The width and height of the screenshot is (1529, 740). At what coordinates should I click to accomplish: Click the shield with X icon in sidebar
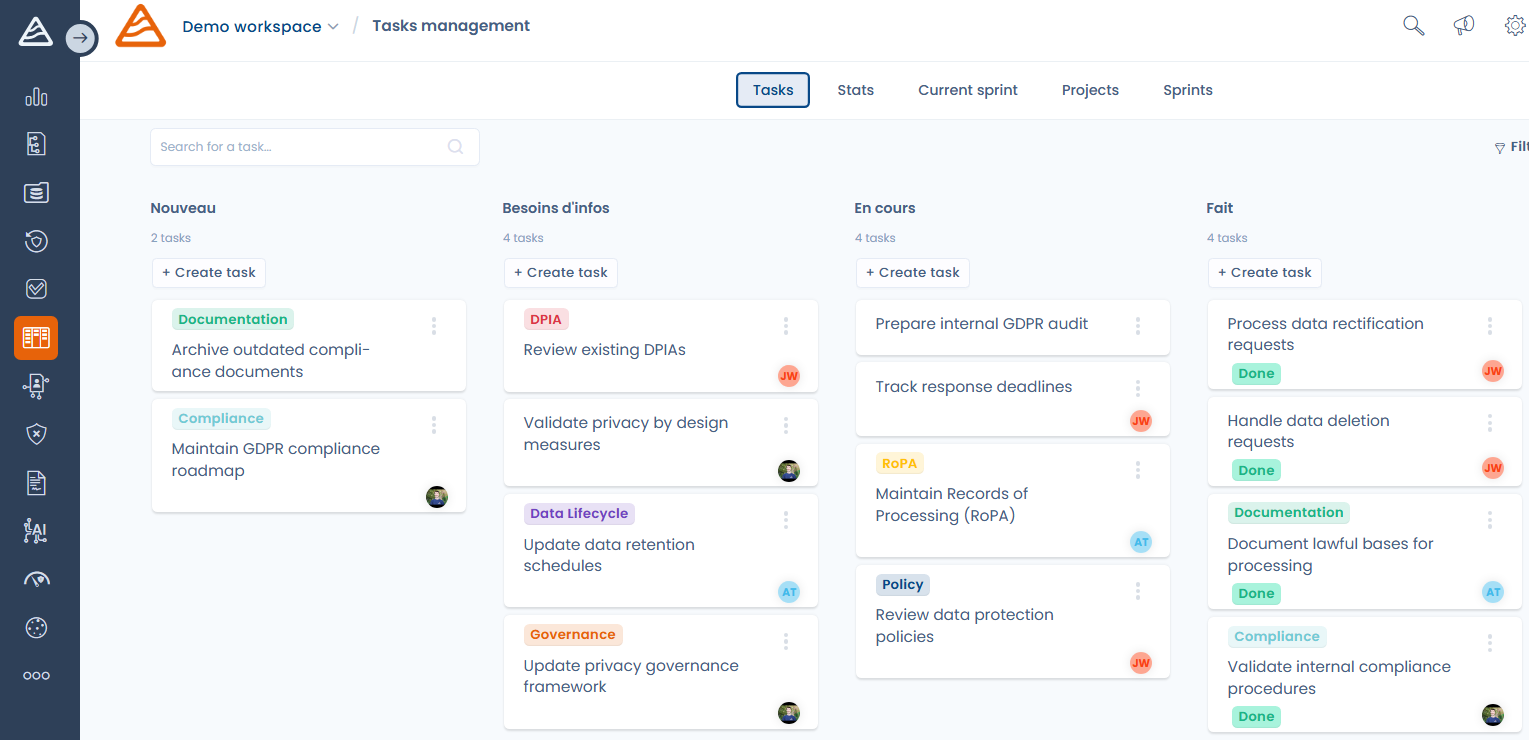tap(36, 434)
